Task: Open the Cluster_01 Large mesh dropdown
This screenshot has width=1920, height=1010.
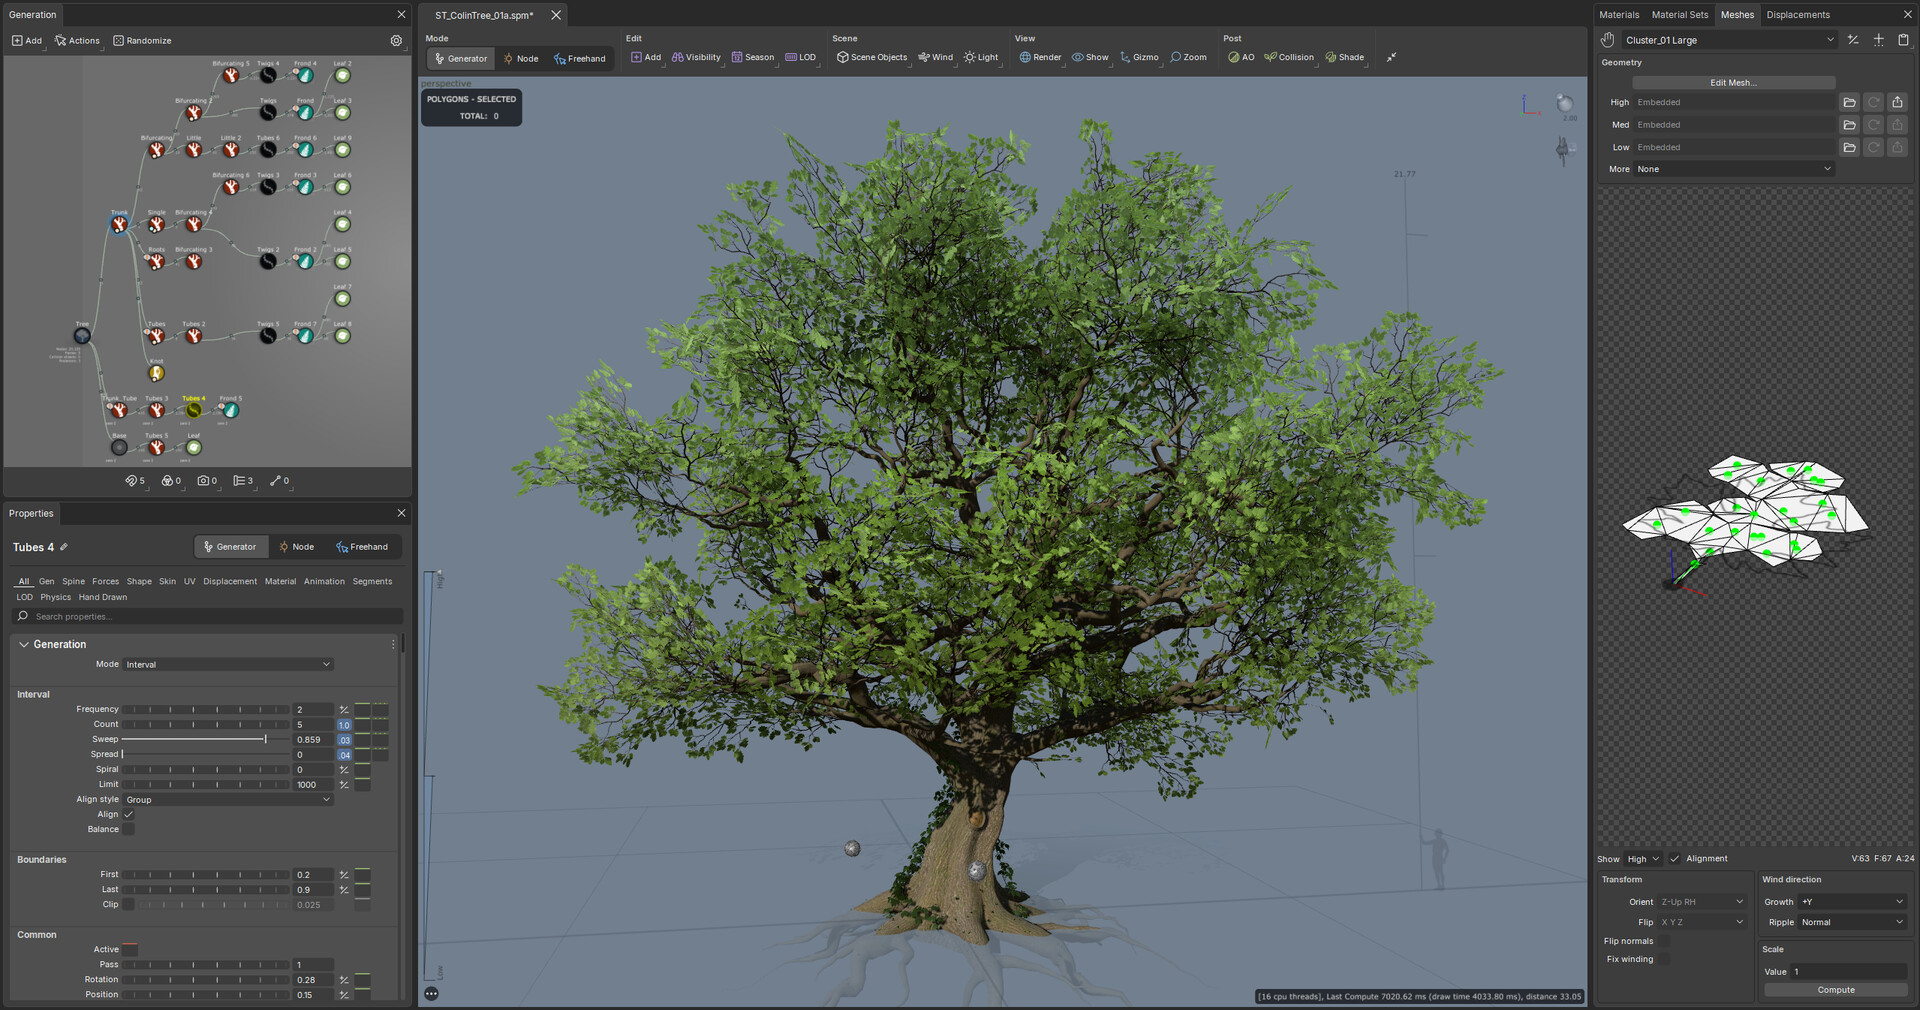Action: pos(1729,41)
